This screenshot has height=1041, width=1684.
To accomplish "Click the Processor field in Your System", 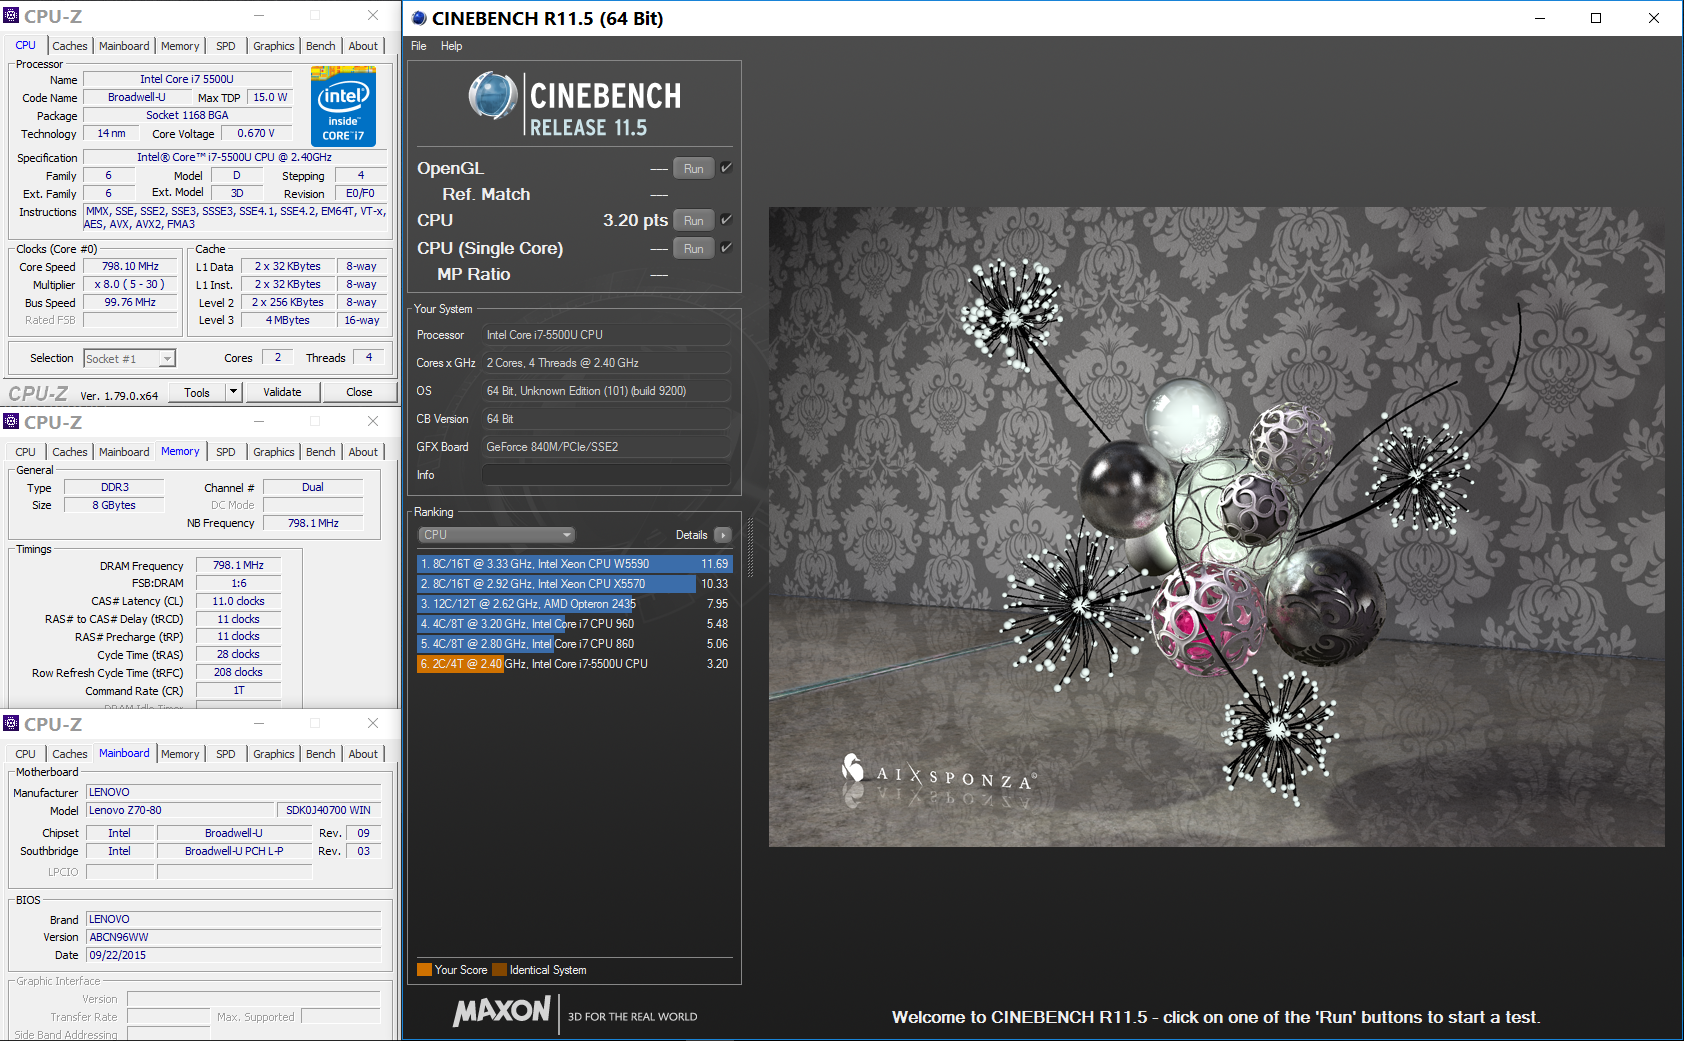I will point(606,335).
